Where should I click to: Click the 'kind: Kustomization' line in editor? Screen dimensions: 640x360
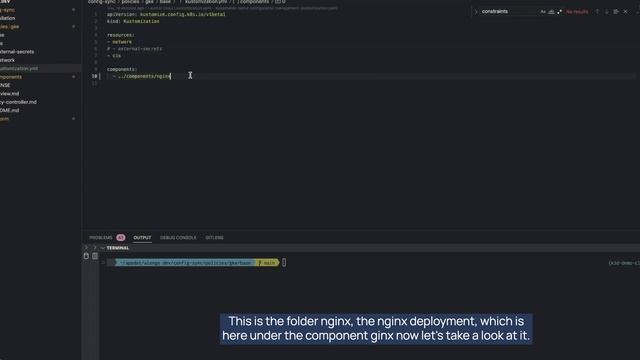(133, 21)
